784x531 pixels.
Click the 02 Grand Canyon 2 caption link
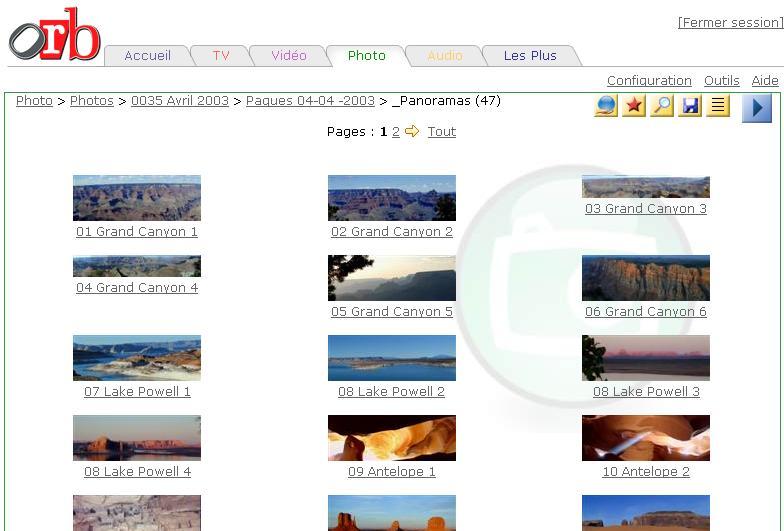click(392, 232)
